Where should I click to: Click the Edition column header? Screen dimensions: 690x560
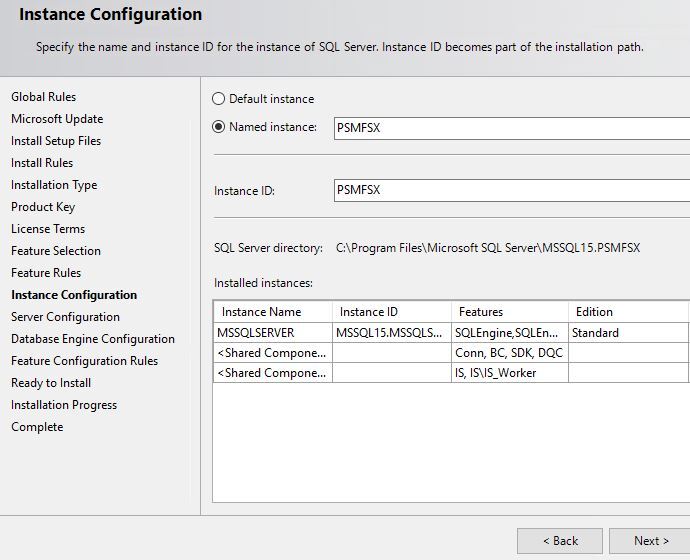[x=628, y=312]
